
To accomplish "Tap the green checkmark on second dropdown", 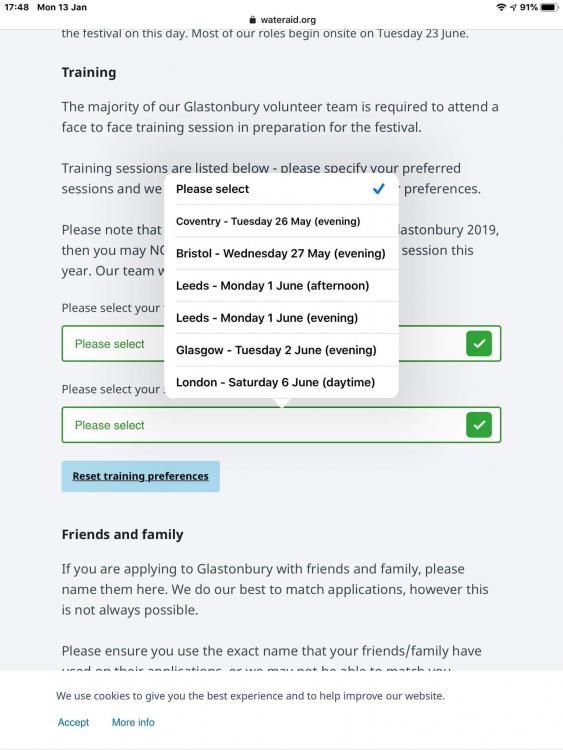I will coord(479,425).
